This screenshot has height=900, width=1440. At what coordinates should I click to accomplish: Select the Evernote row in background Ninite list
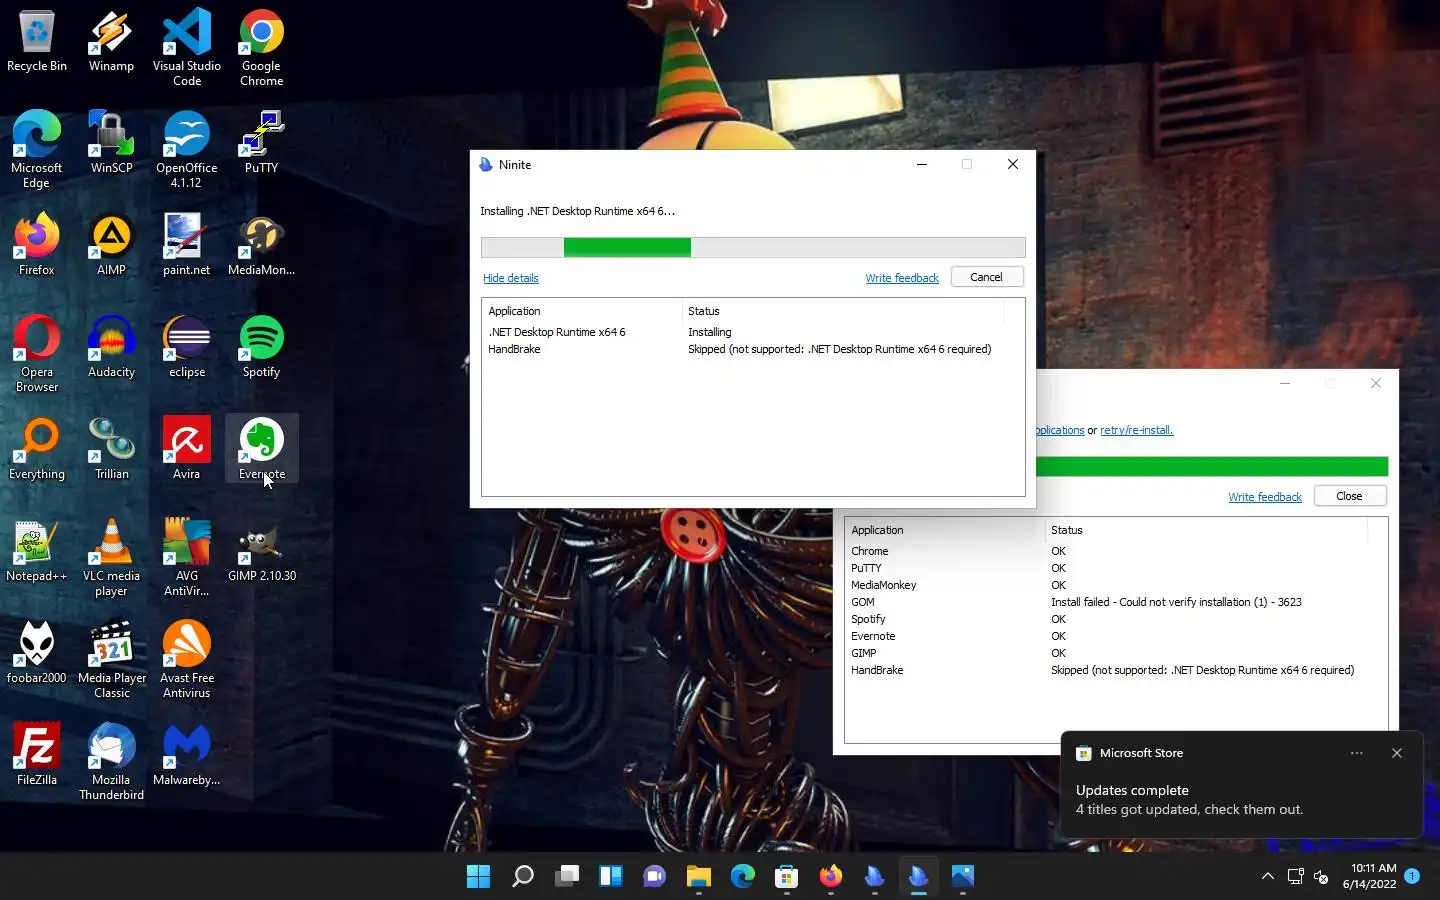pos(1115,636)
